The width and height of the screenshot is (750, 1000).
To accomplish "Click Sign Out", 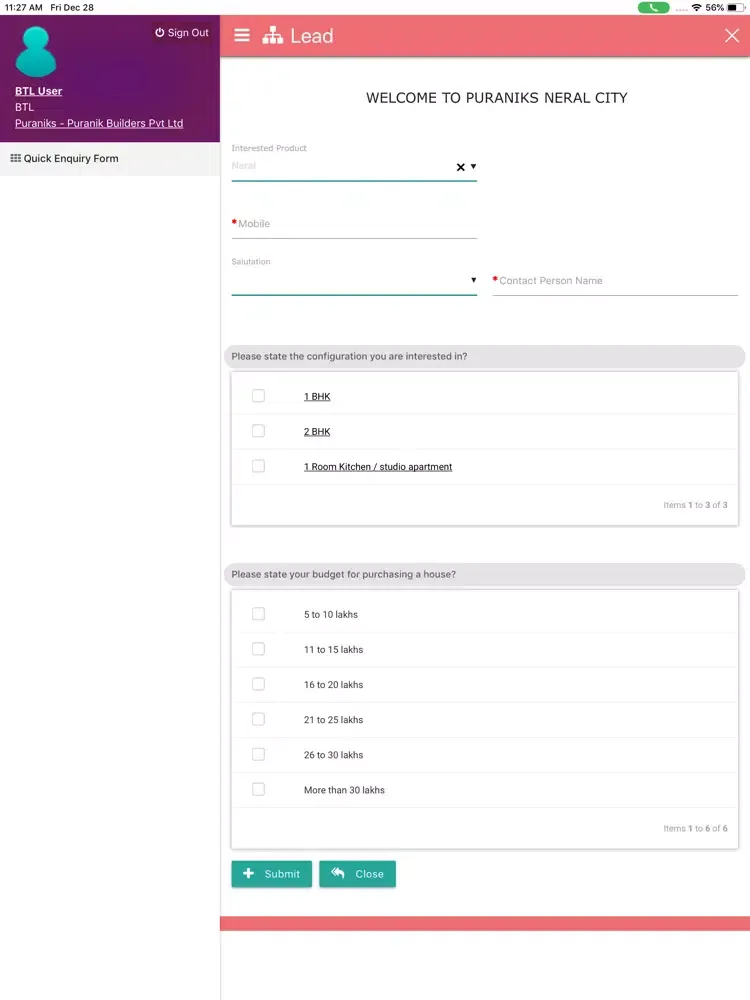I will tap(182, 33).
